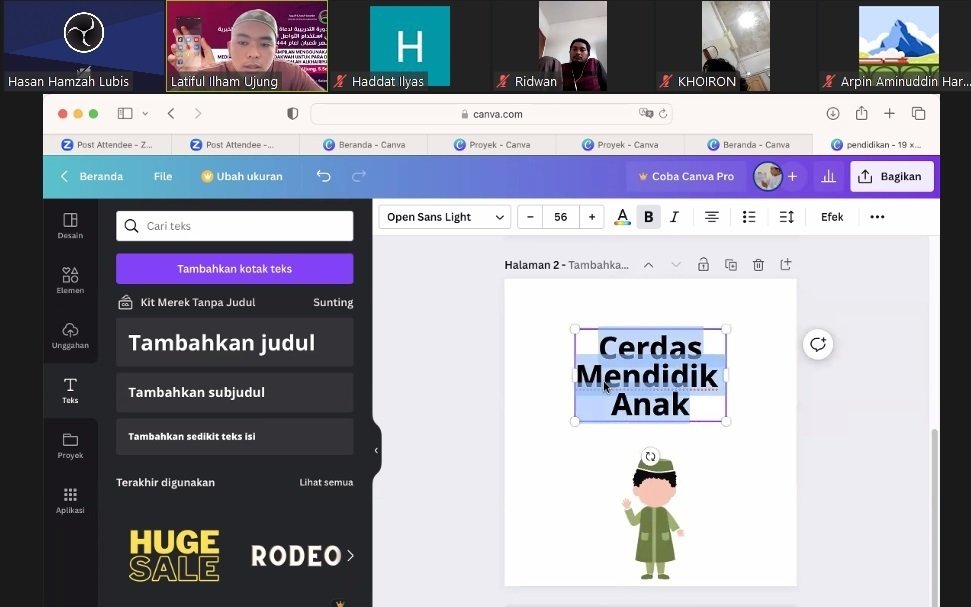Toggle bold text formatting
The width and height of the screenshot is (971, 607).
(x=648, y=217)
